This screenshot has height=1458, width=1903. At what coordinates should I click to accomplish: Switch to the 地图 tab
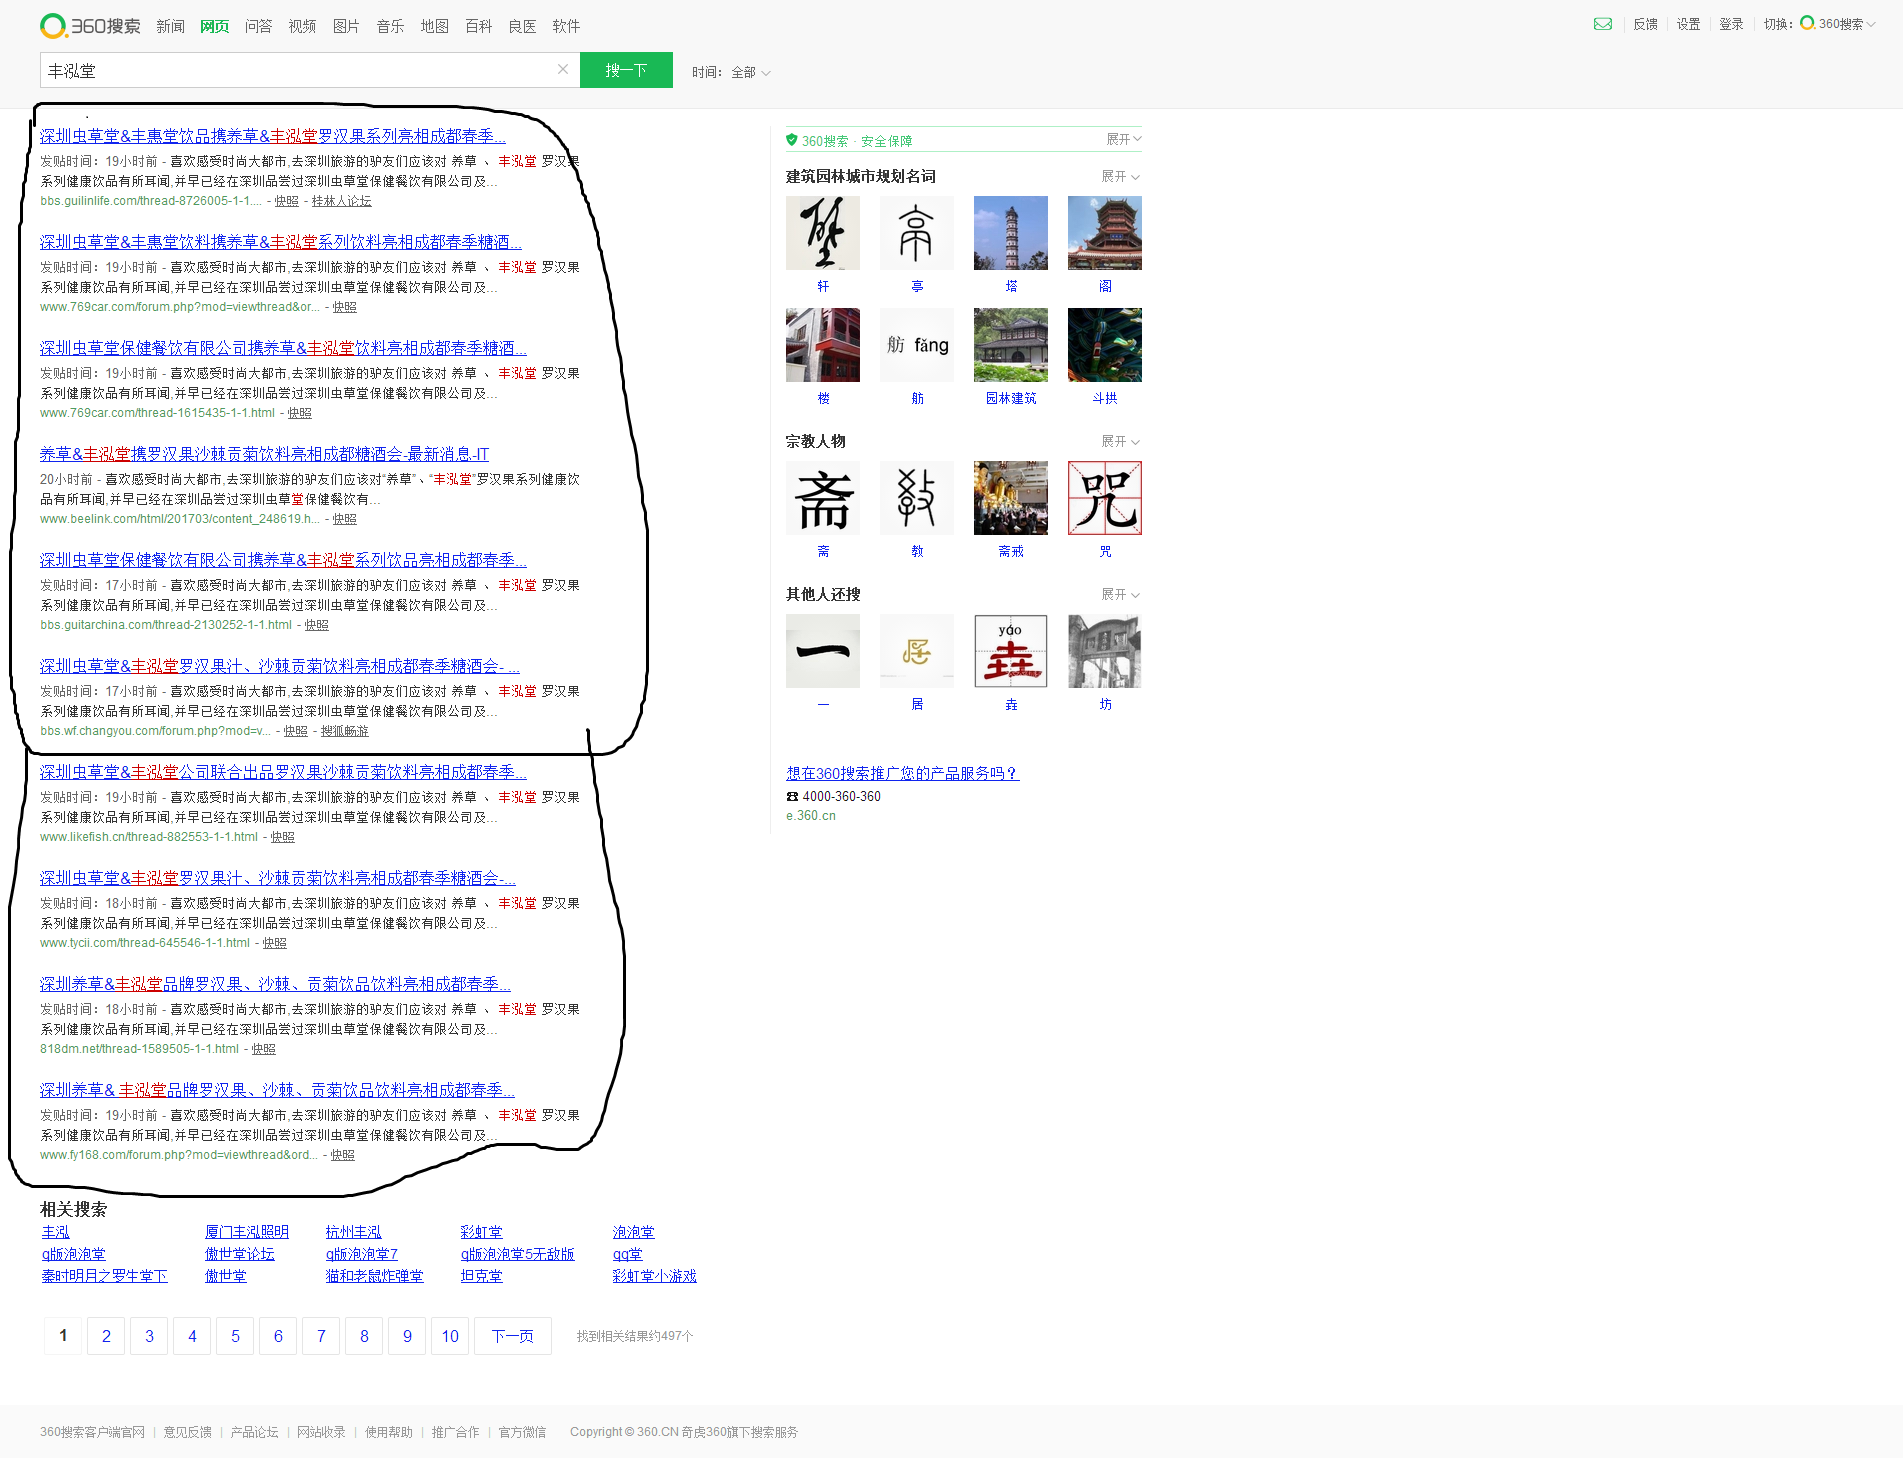click(434, 26)
